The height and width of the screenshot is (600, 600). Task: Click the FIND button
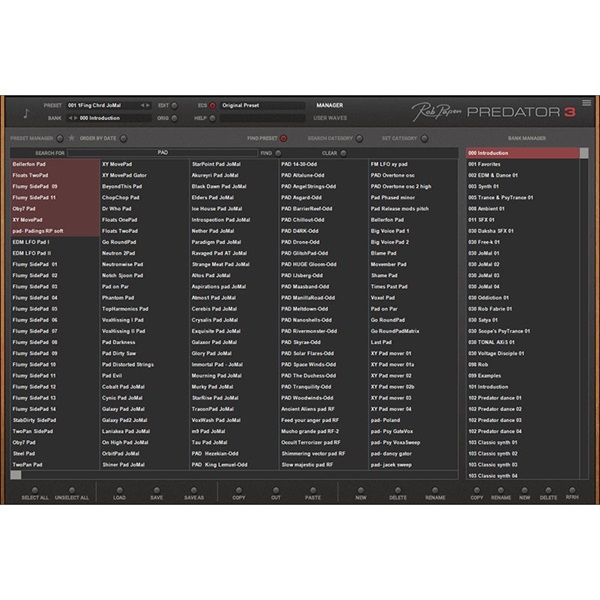(278, 153)
